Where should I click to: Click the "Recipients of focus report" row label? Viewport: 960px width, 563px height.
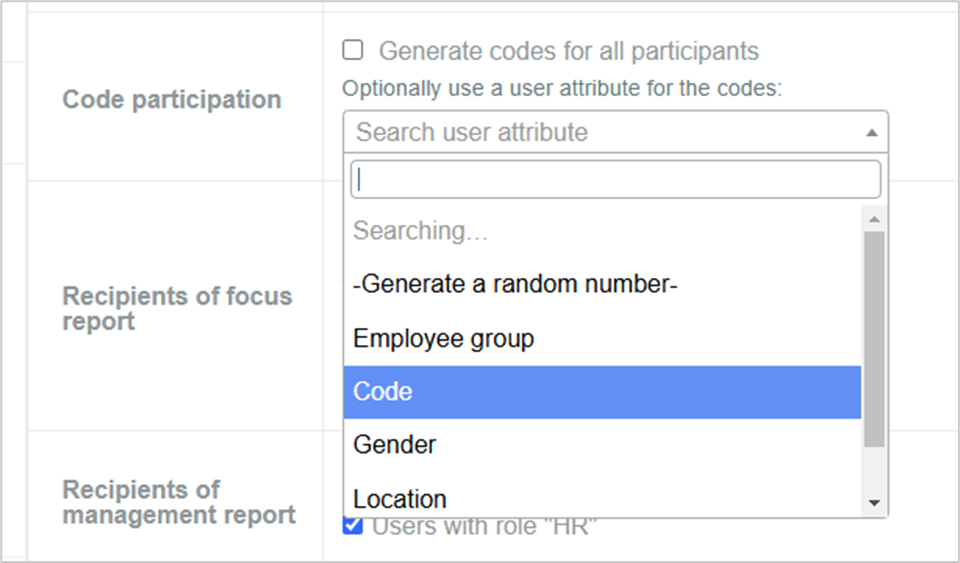[178, 308]
